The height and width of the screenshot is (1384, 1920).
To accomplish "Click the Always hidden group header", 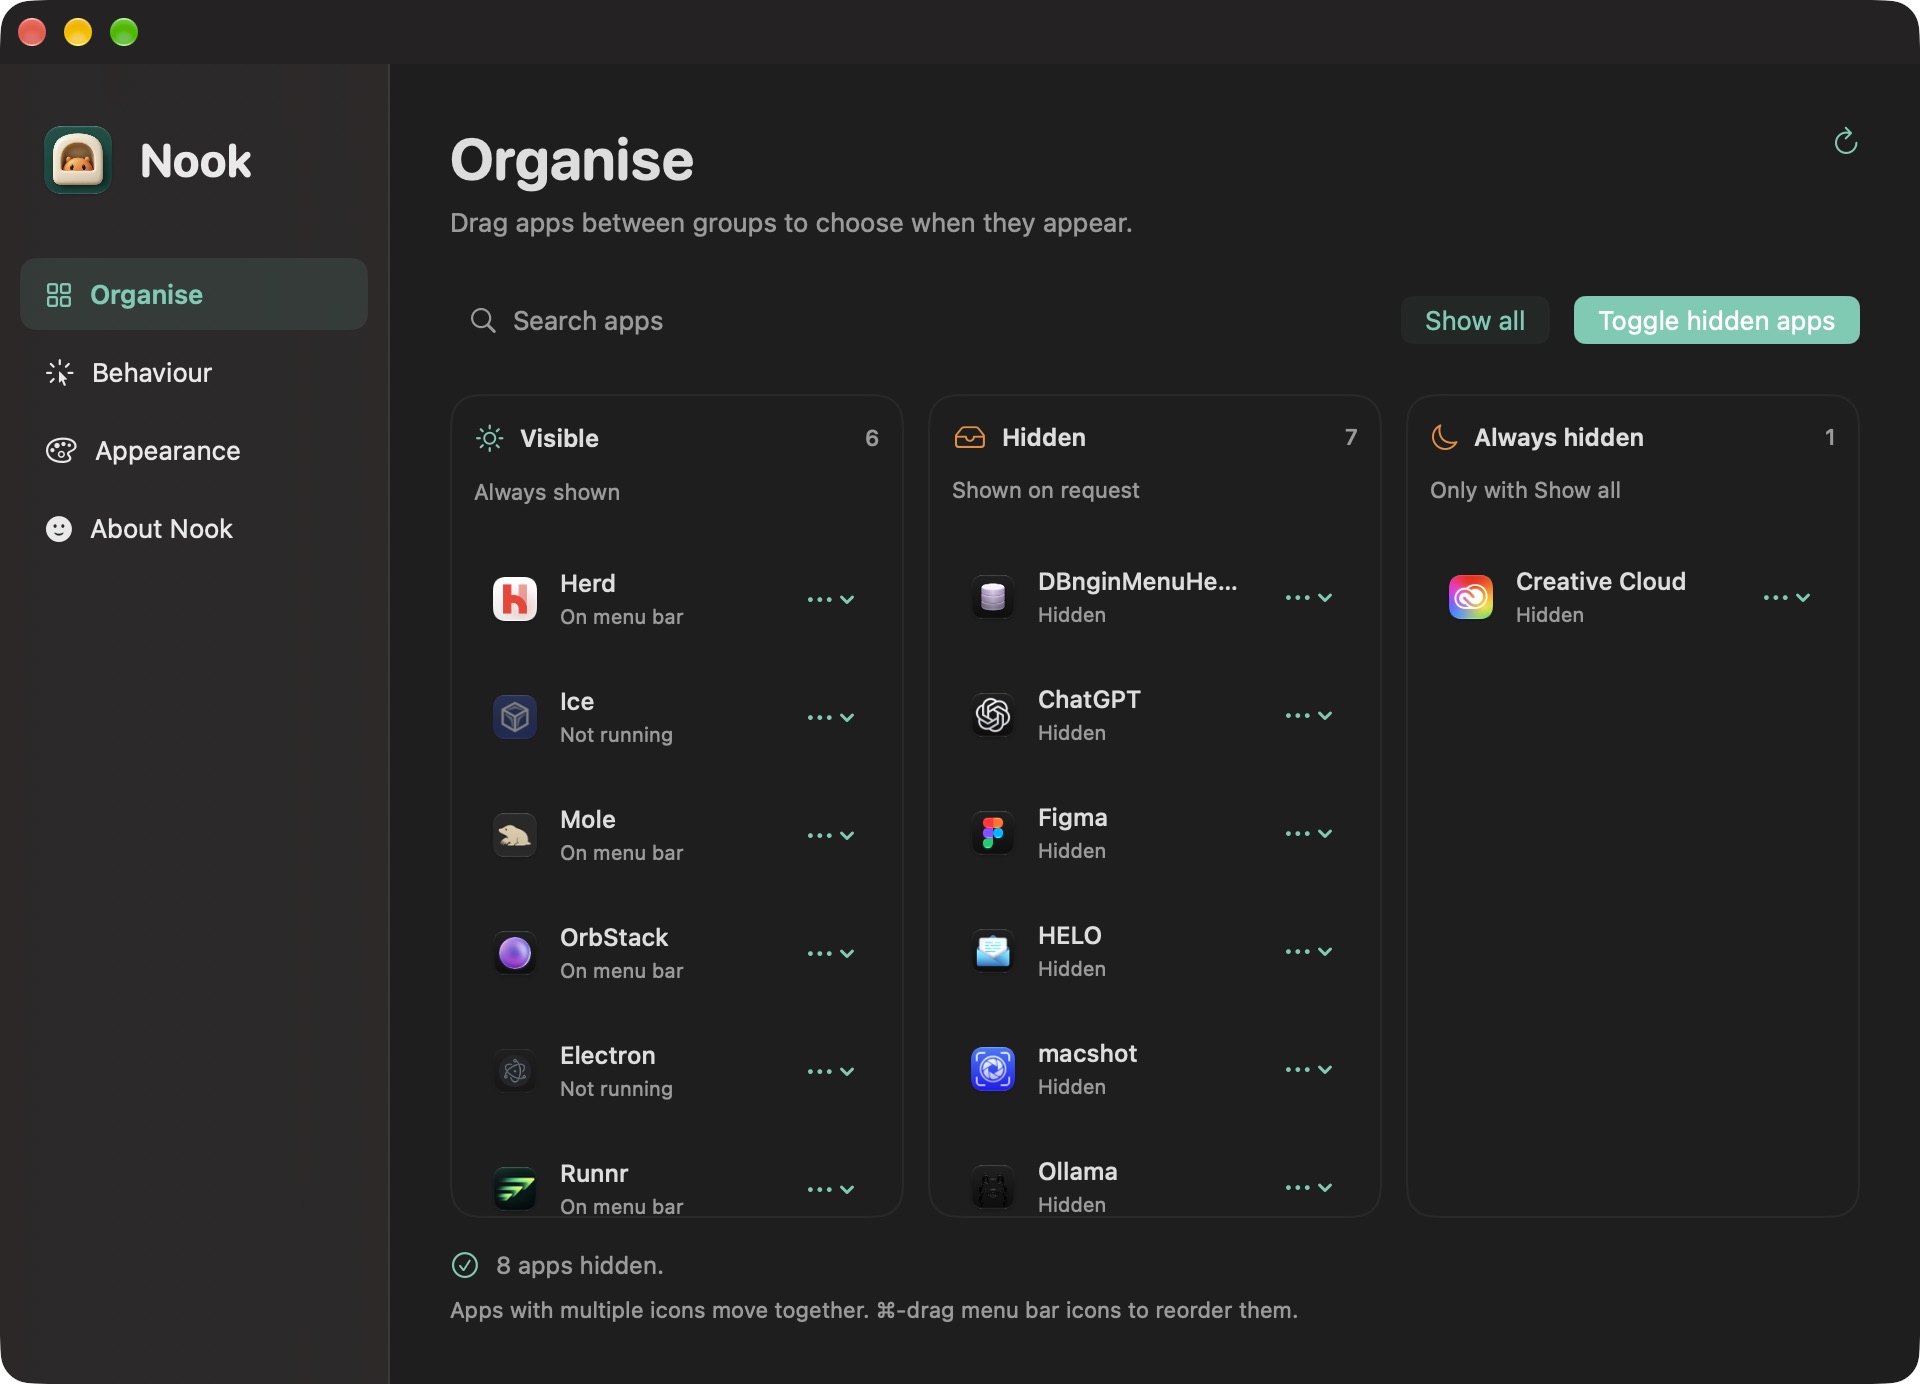I will (x=1633, y=437).
